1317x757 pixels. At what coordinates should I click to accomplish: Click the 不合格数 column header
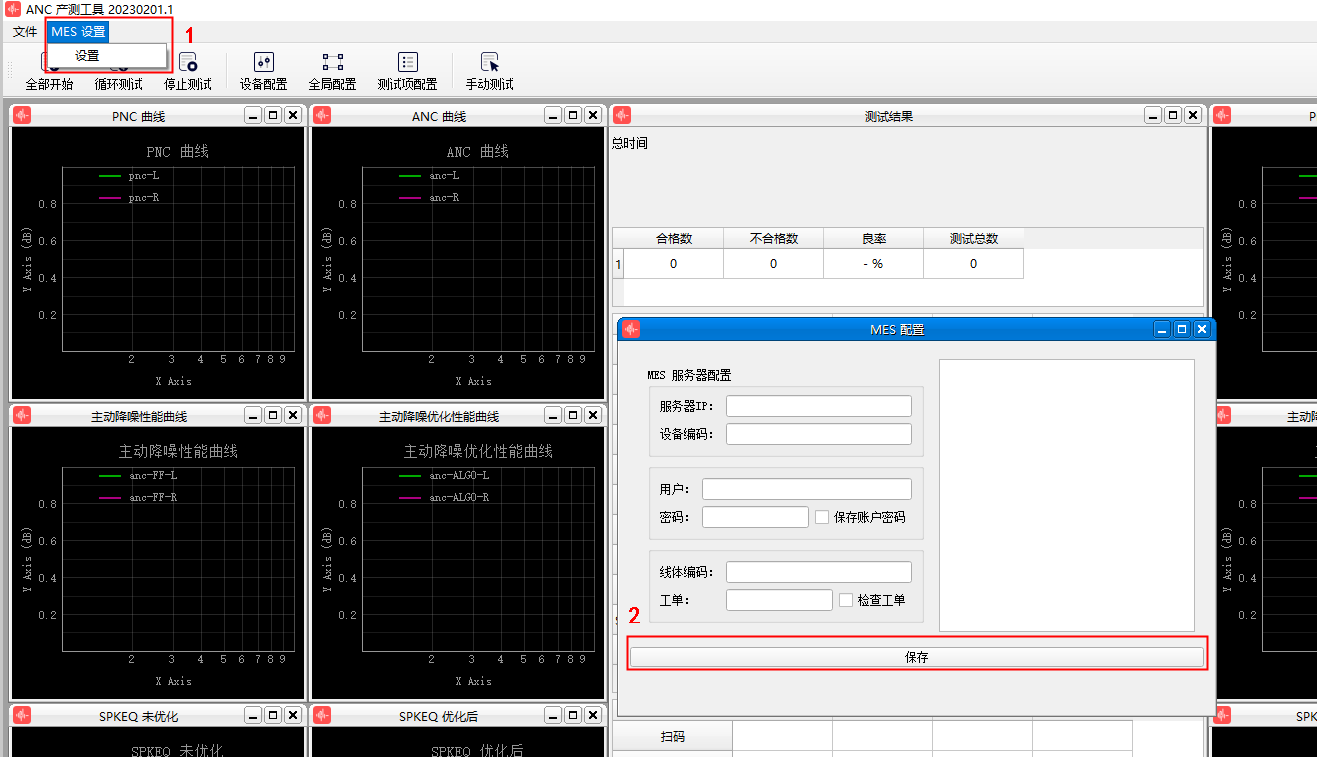pos(774,239)
